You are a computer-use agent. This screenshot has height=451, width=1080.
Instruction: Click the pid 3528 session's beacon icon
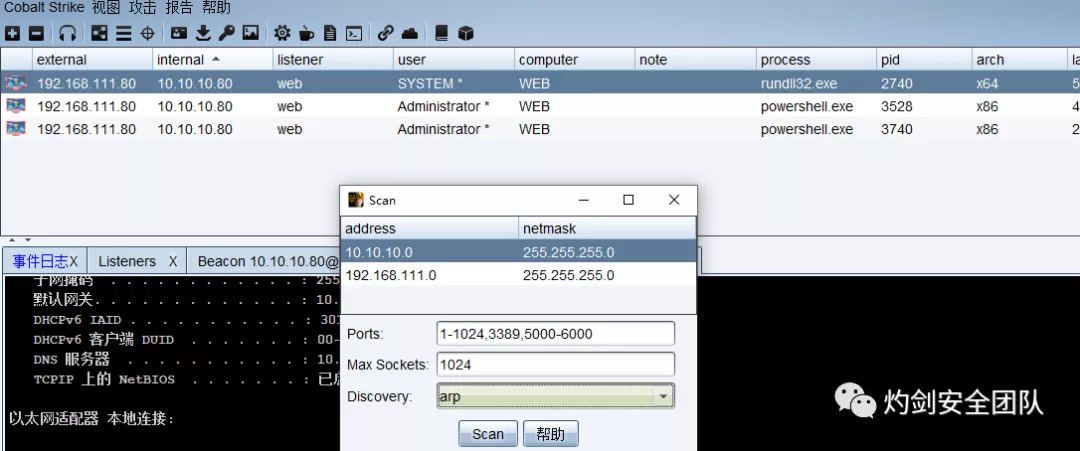pos(15,106)
